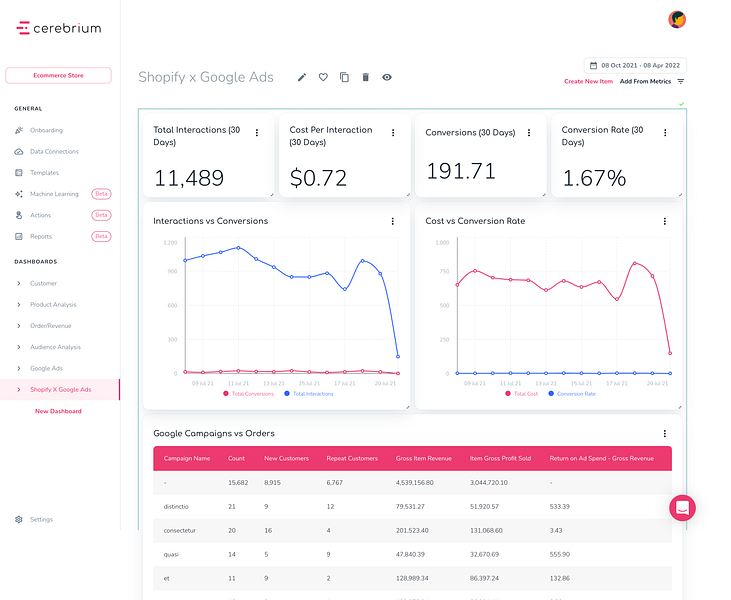The width and height of the screenshot is (731, 600).
Task: Duplicate the dashboard using the copy icon
Action: point(345,77)
